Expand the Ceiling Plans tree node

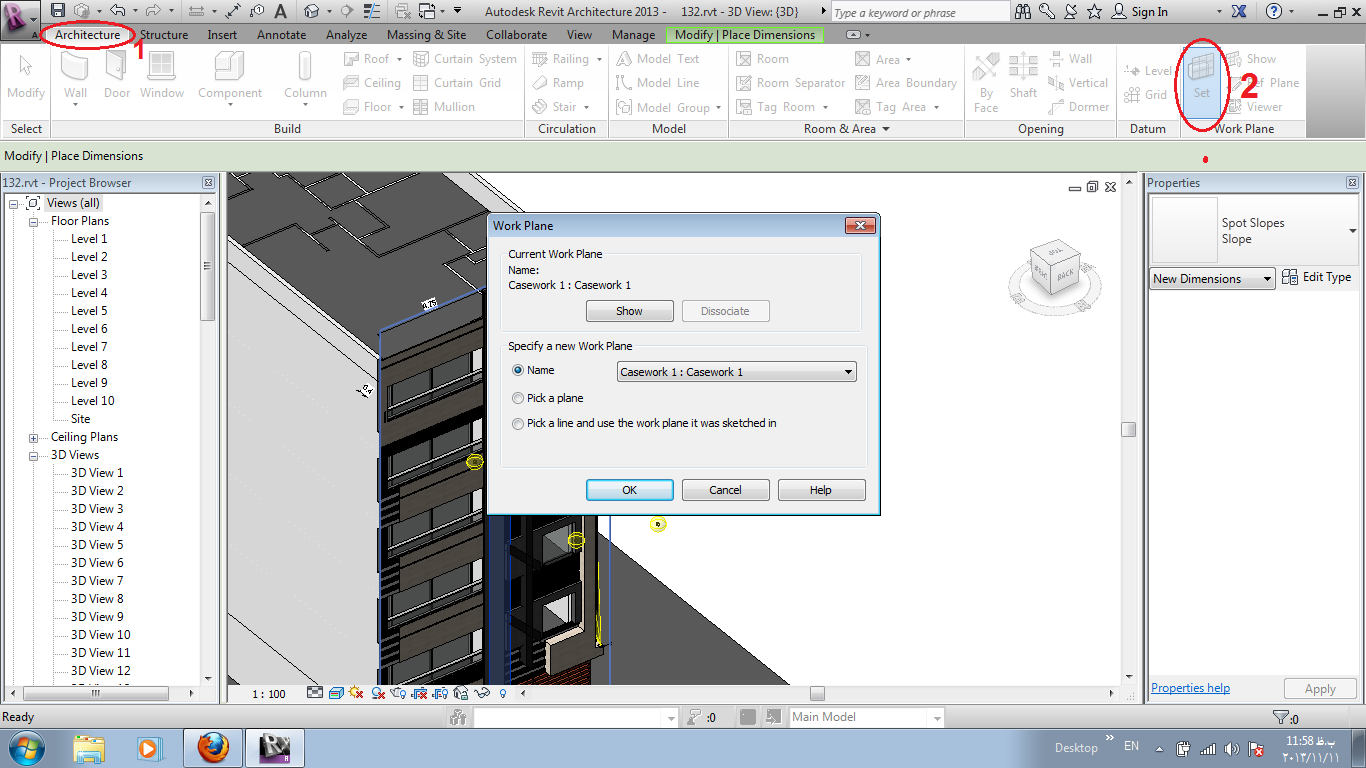pyautogui.click(x=33, y=438)
